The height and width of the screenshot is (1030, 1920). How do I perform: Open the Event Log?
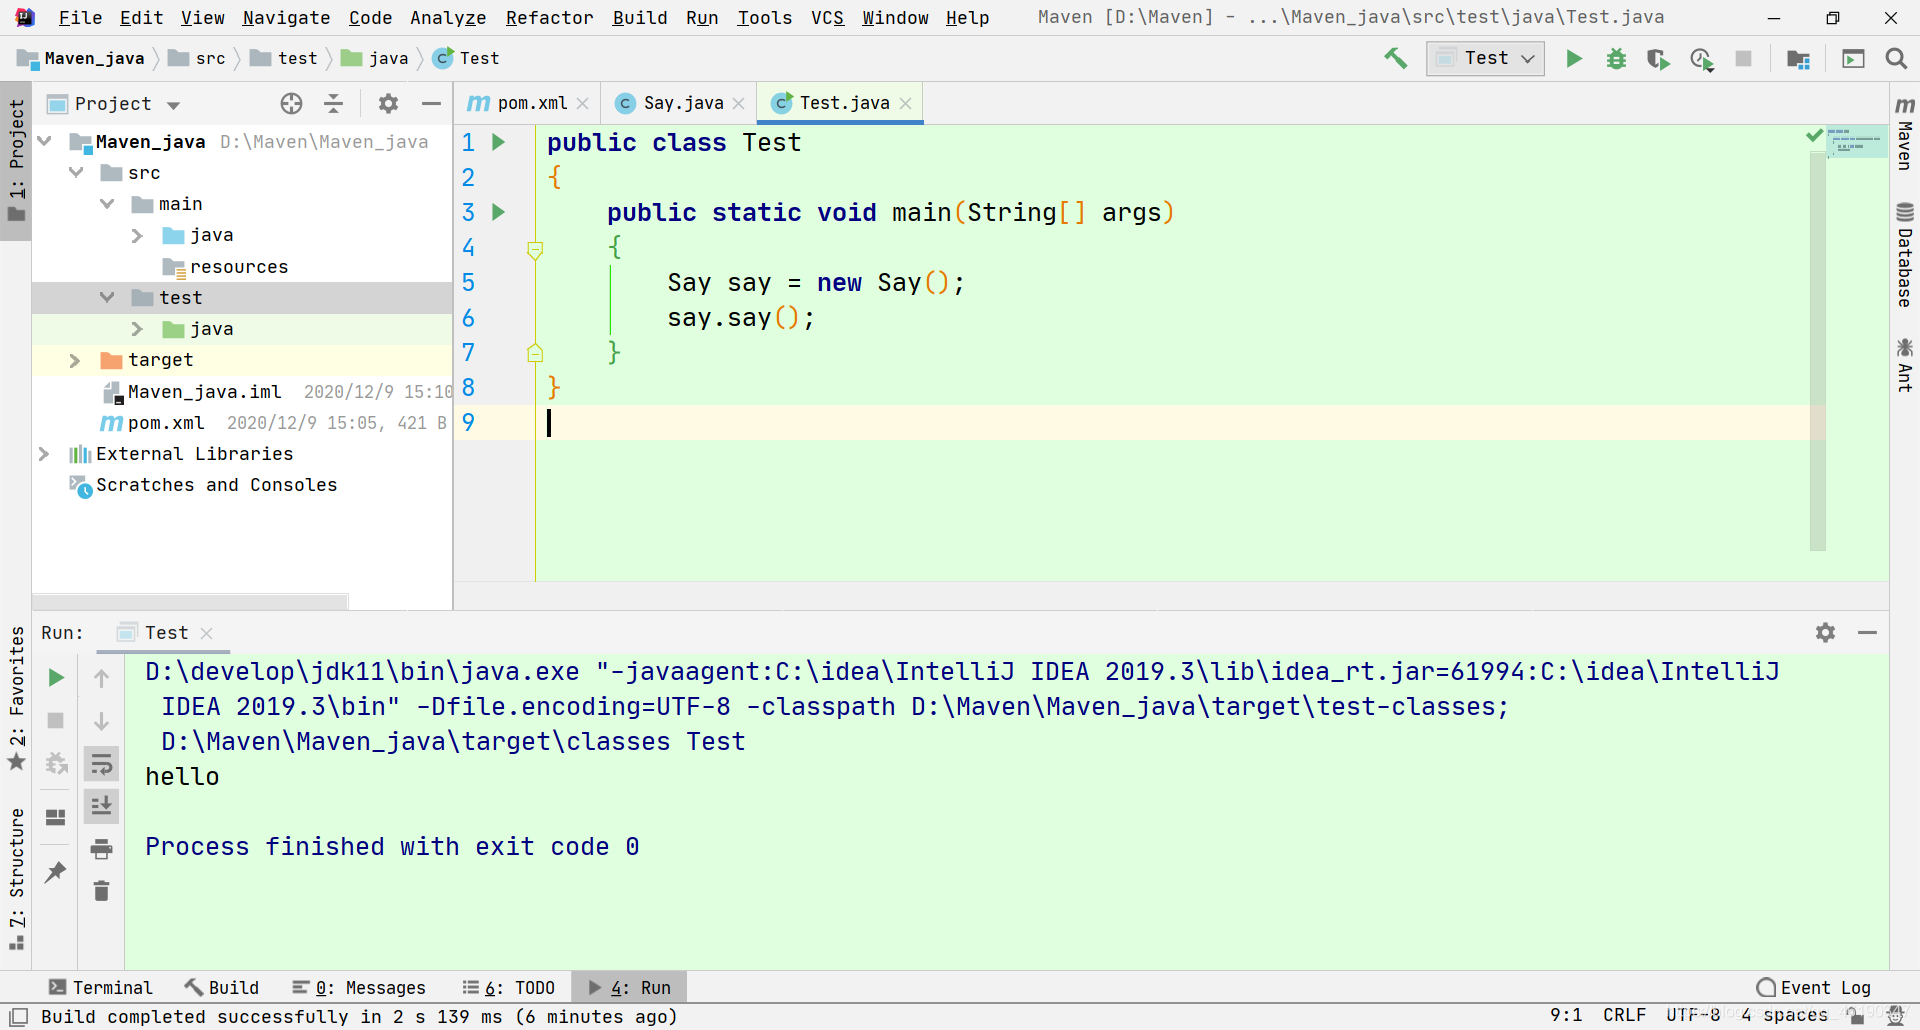point(1814,988)
